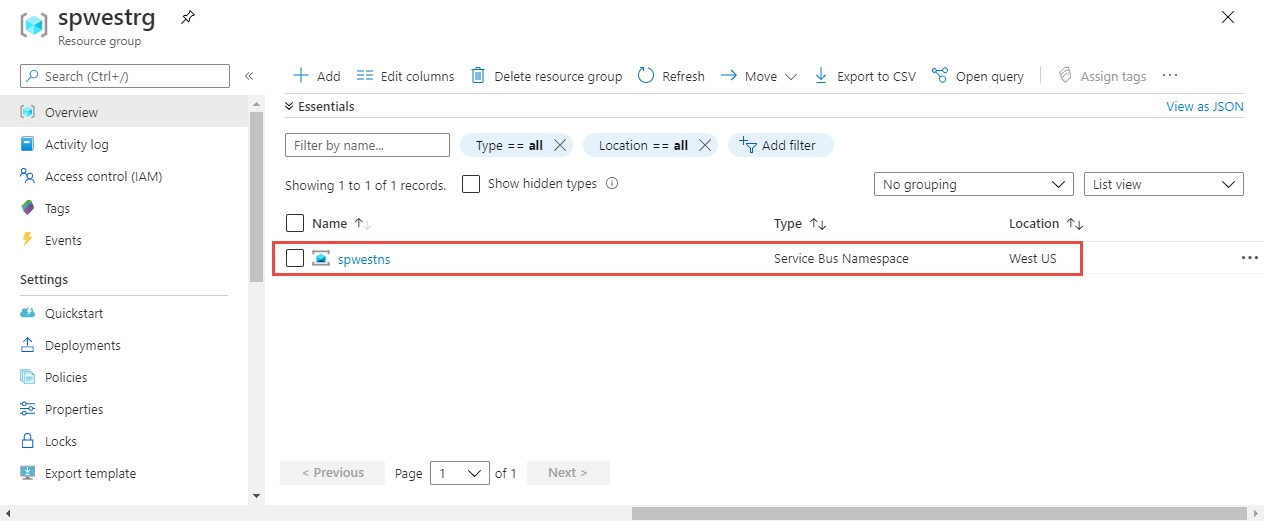Click the Type == all filter pill
The height and width of the screenshot is (521, 1264).
(516, 145)
